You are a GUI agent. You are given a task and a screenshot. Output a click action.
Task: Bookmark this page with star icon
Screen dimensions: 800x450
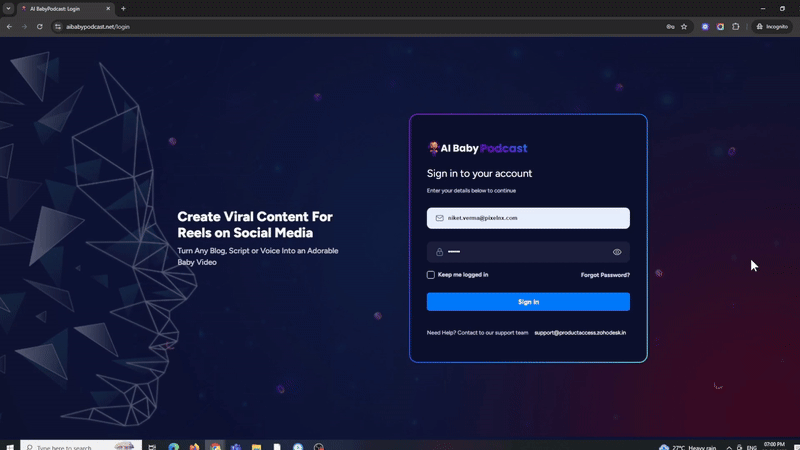click(x=684, y=27)
